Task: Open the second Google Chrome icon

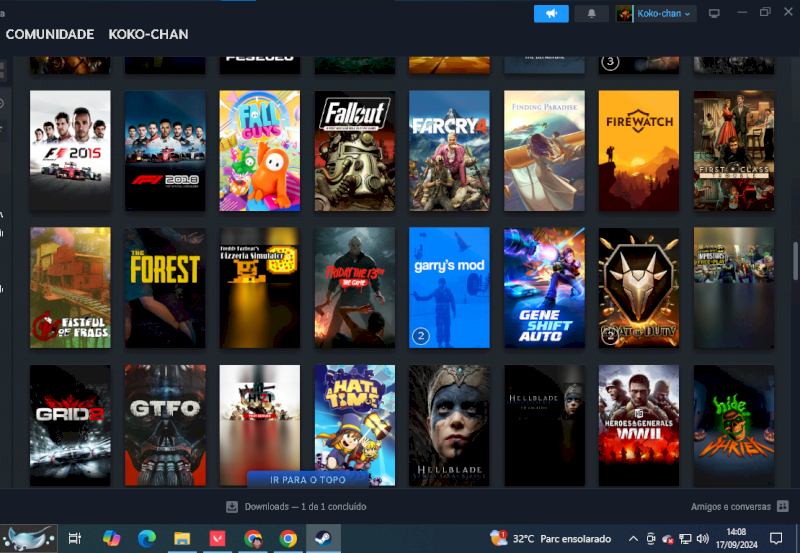Action: pos(288,538)
